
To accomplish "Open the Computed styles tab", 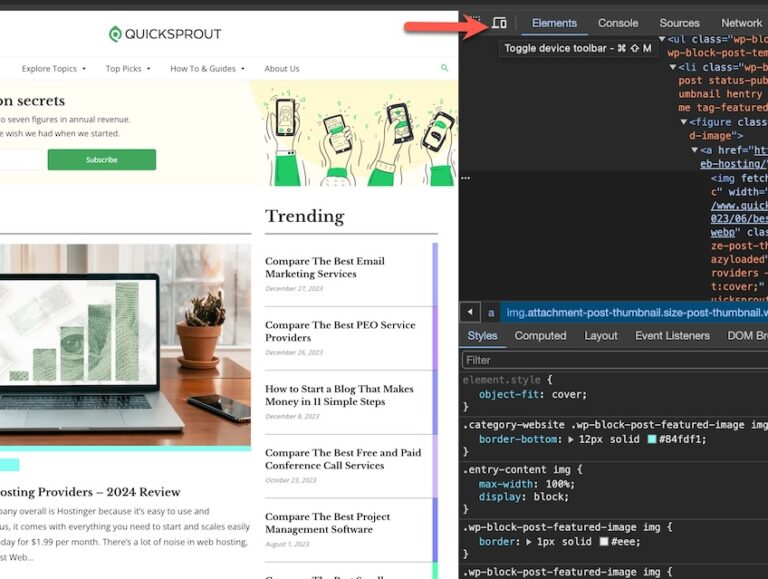I will pyautogui.click(x=540, y=336).
